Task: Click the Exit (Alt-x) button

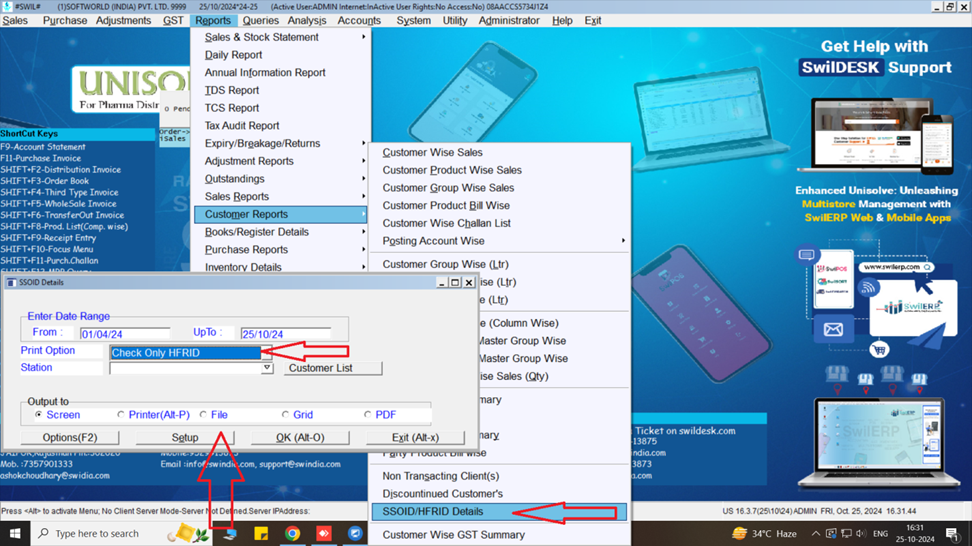Action: (x=415, y=438)
